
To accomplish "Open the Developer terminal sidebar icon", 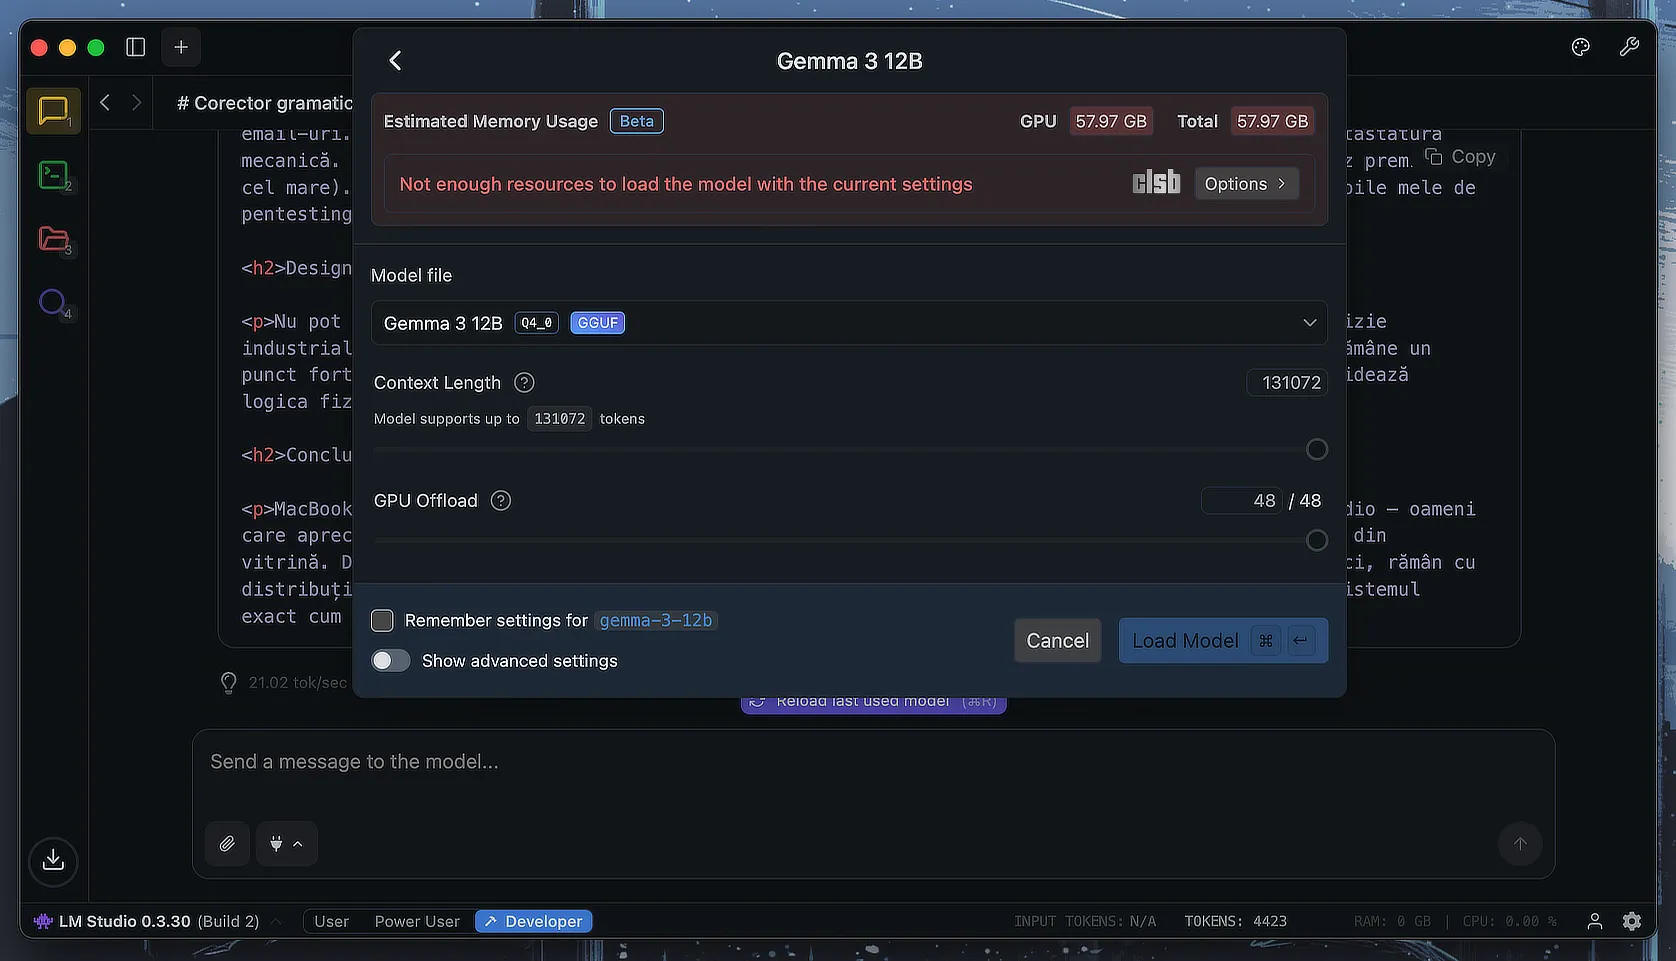I will pyautogui.click(x=53, y=175).
